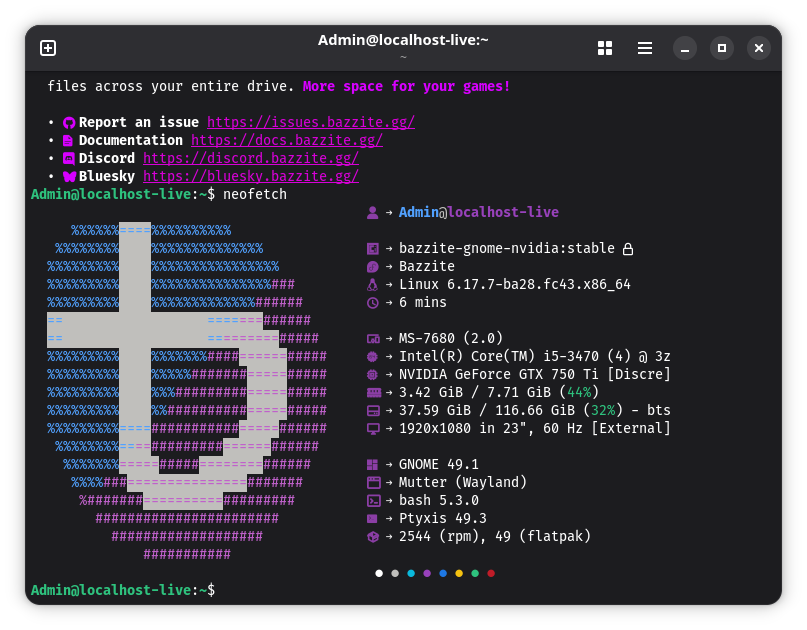The height and width of the screenshot is (630, 807).
Task: Open the discord.bazzite.gg link
Action: [251, 159]
